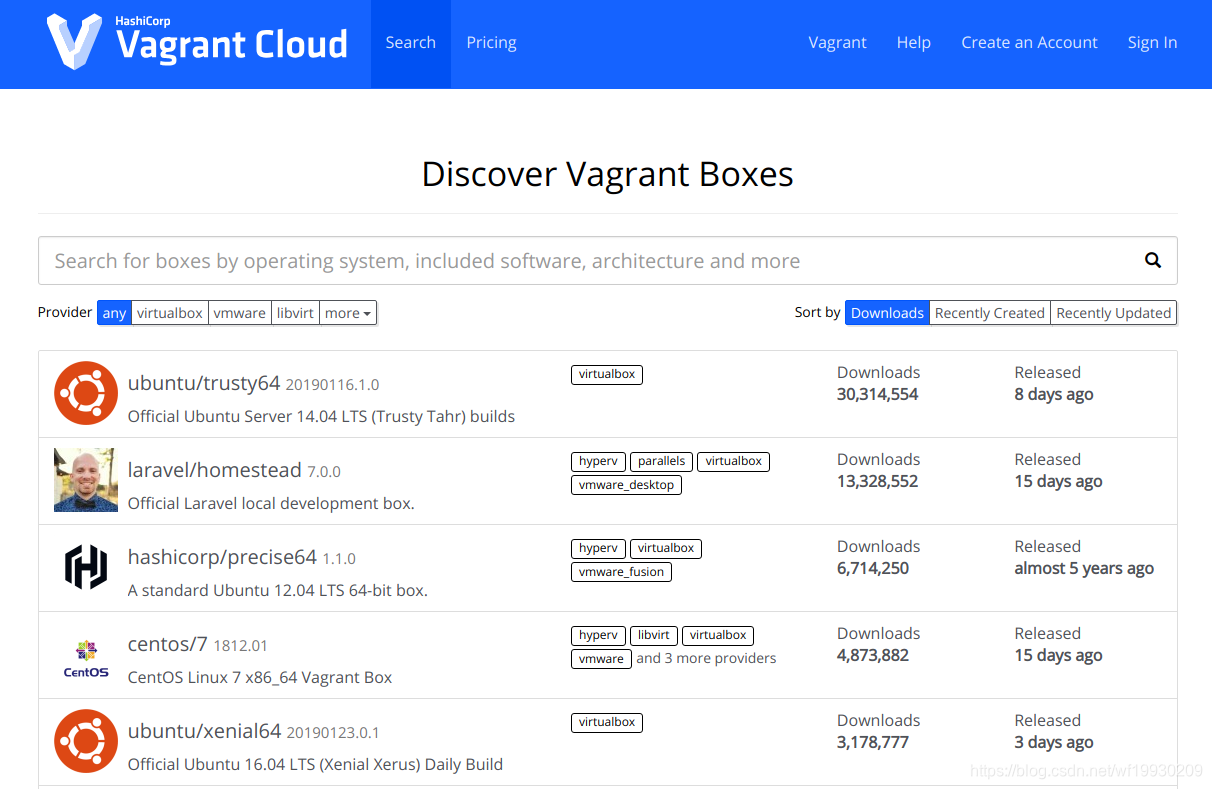Open ubuntu/trusty64 Ubuntu logo icon
The image size is (1212, 789).
(86, 393)
